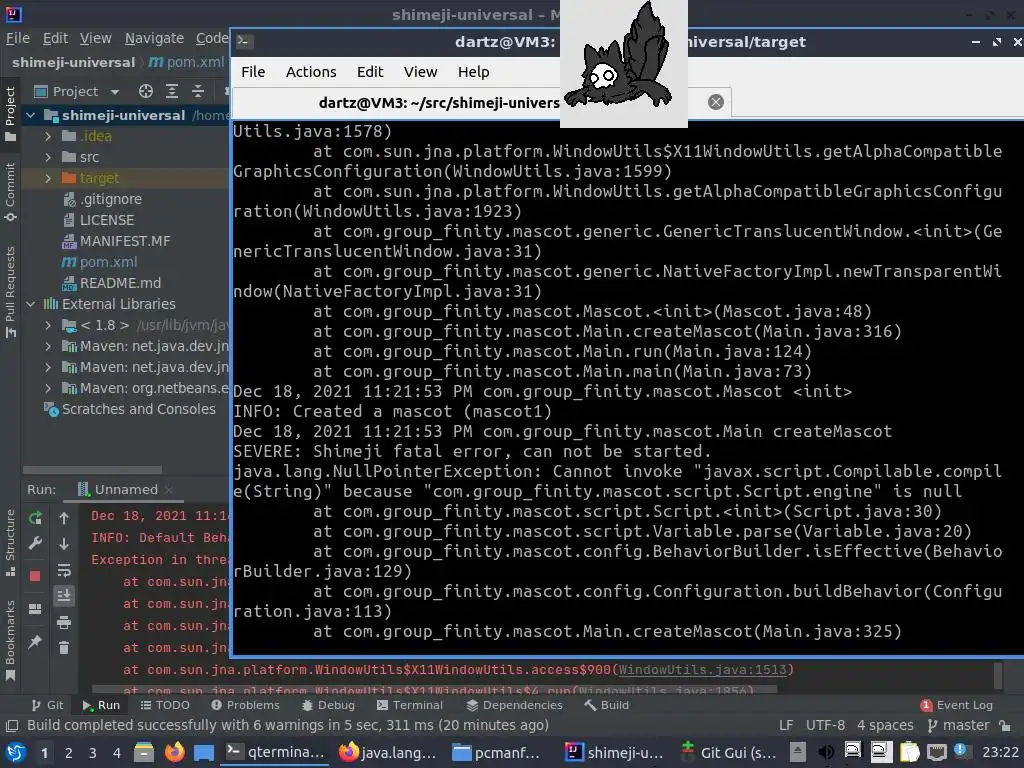This screenshot has width=1024, height=768.
Task: Close the Unnamed run tab
Action: point(169,490)
